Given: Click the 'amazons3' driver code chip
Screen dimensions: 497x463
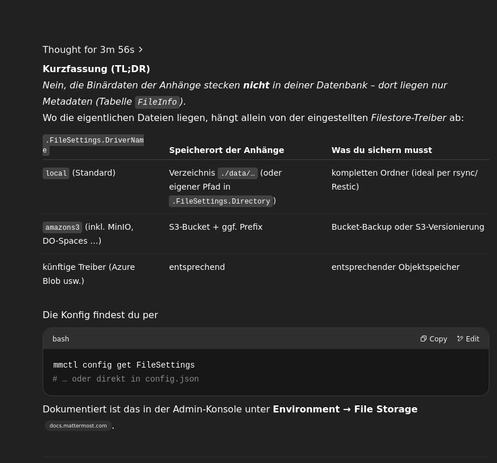Looking at the screenshot, I should (x=62, y=227).
